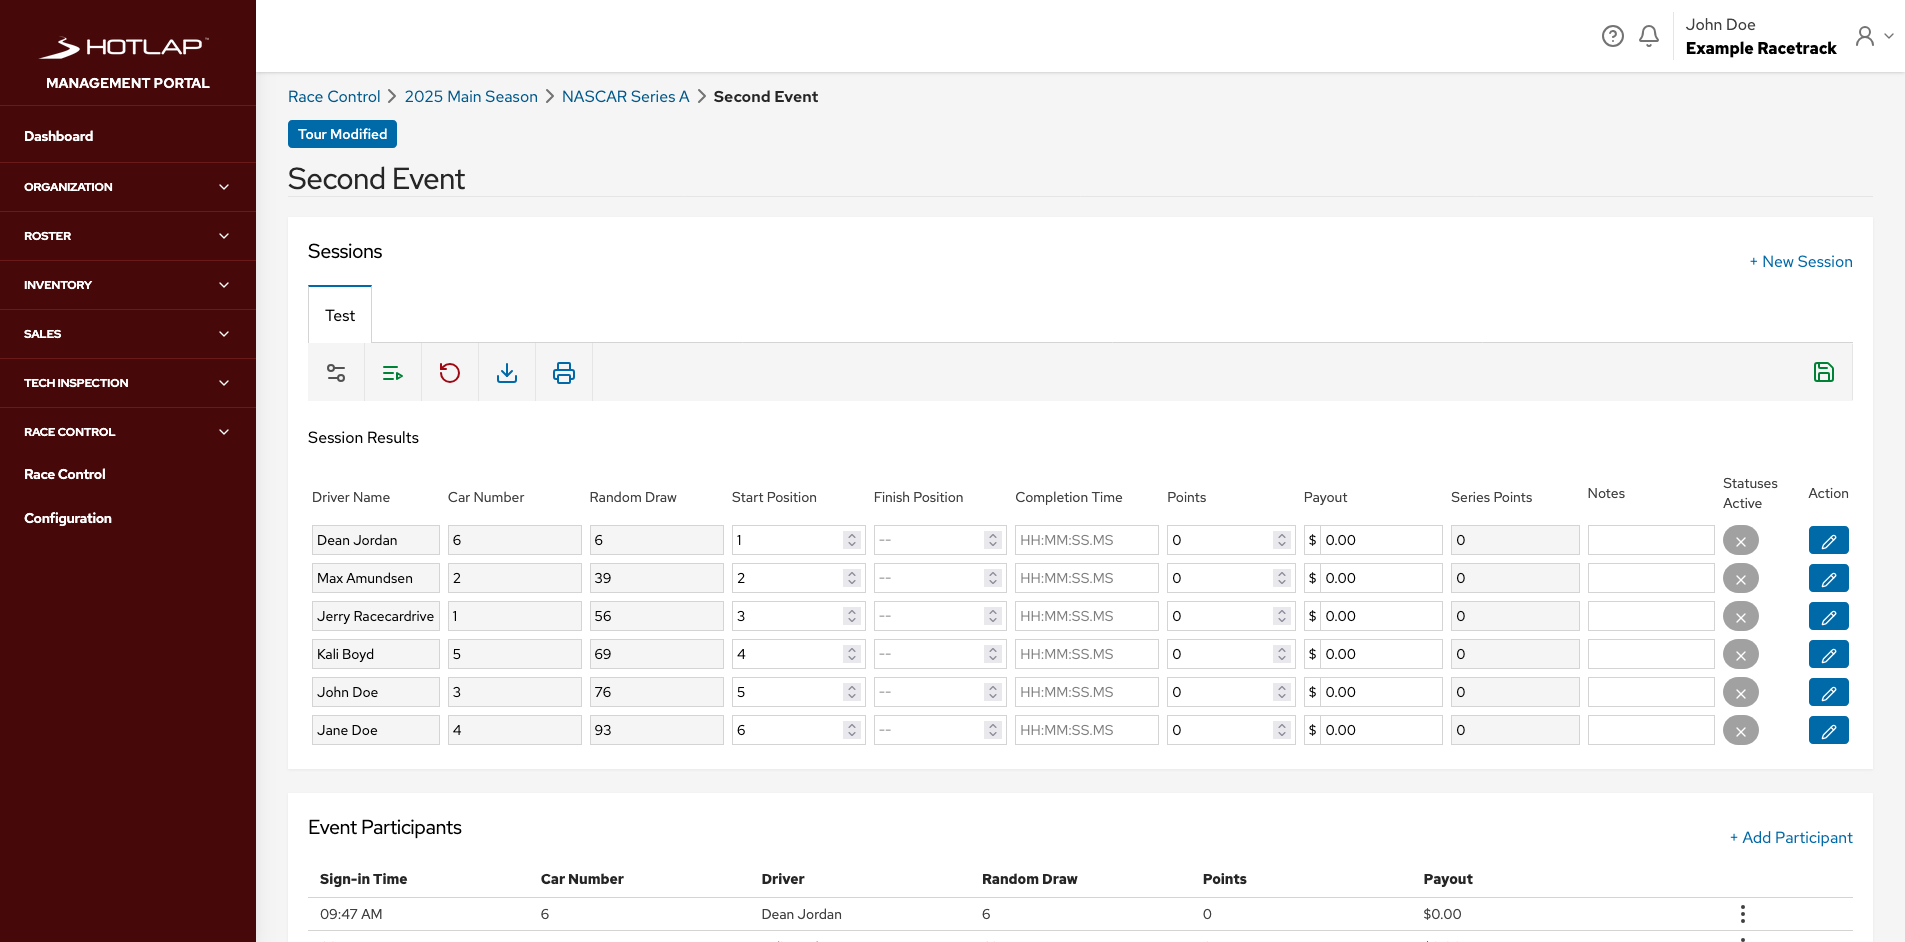Image resolution: width=1905 pixels, height=942 pixels.
Task: Open the session settings sliders icon
Action: tap(336, 372)
